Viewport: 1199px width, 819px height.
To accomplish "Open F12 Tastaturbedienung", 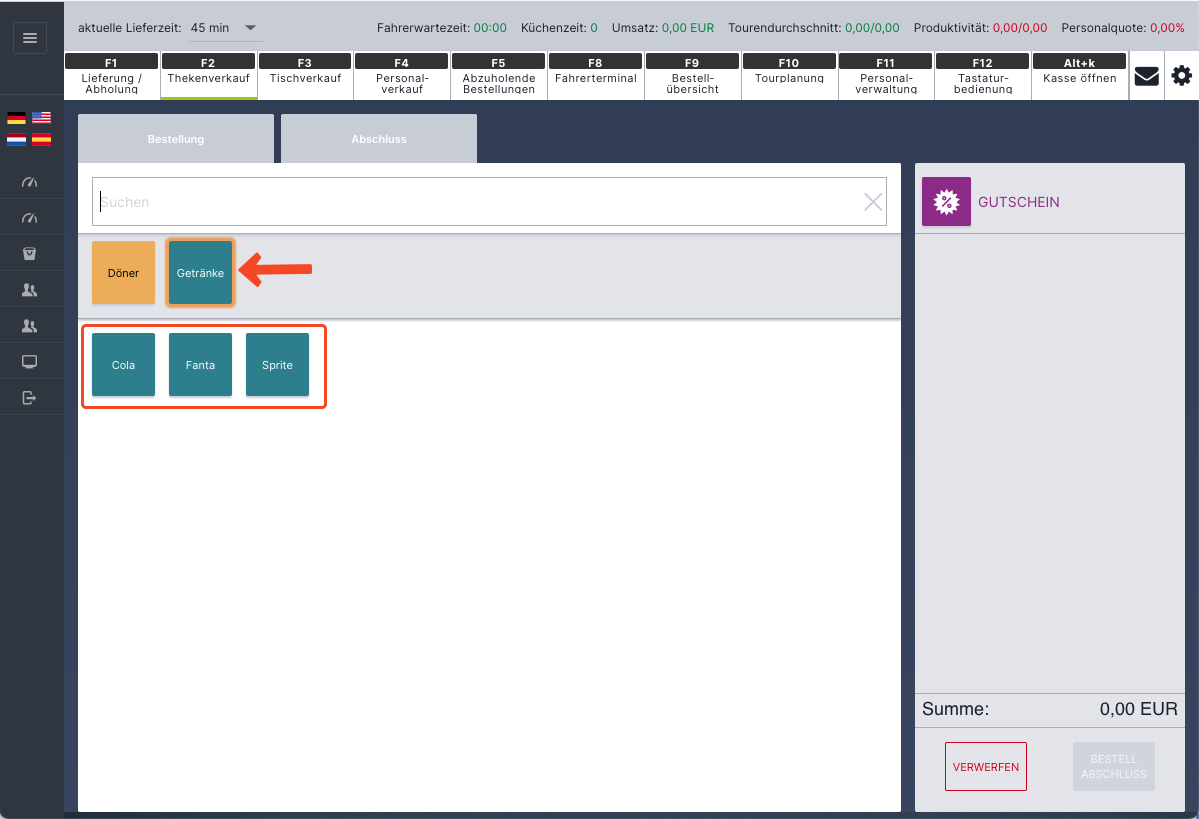I will pyautogui.click(x=983, y=75).
